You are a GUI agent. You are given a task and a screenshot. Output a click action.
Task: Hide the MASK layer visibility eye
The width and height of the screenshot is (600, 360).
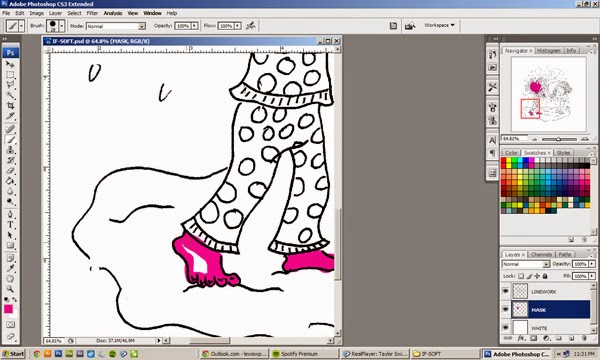(505, 310)
